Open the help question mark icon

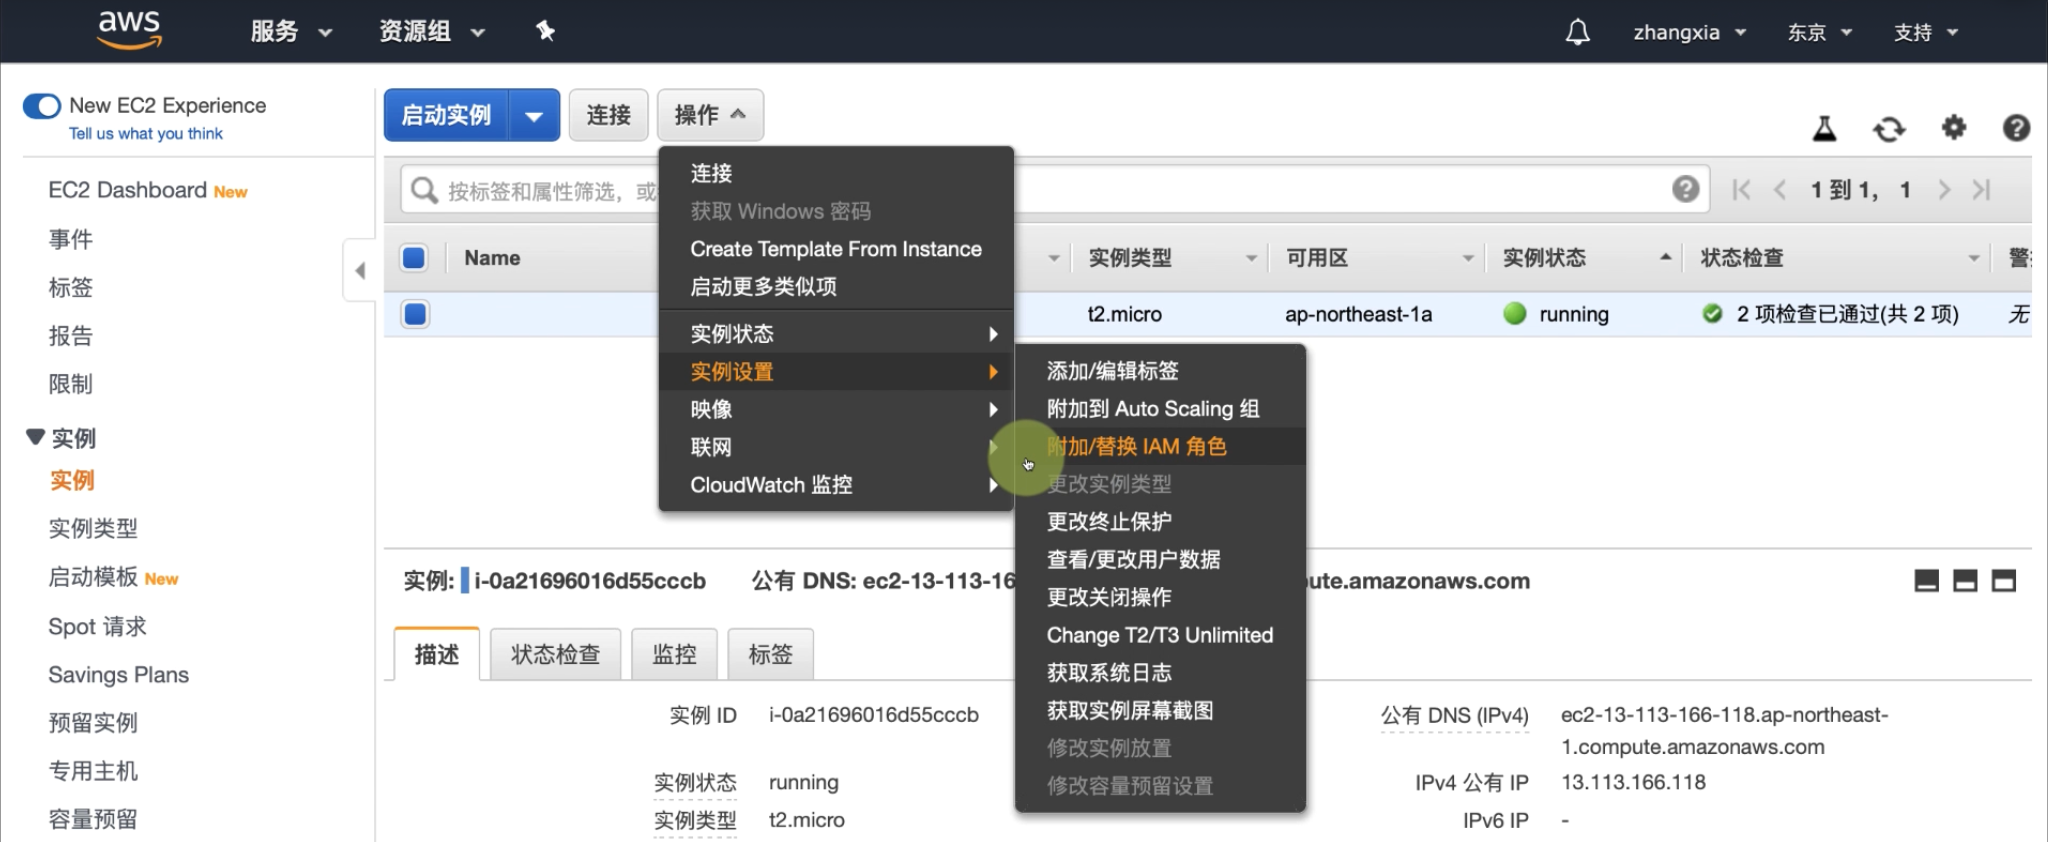pyautogui.click(x=2016, y=127)
